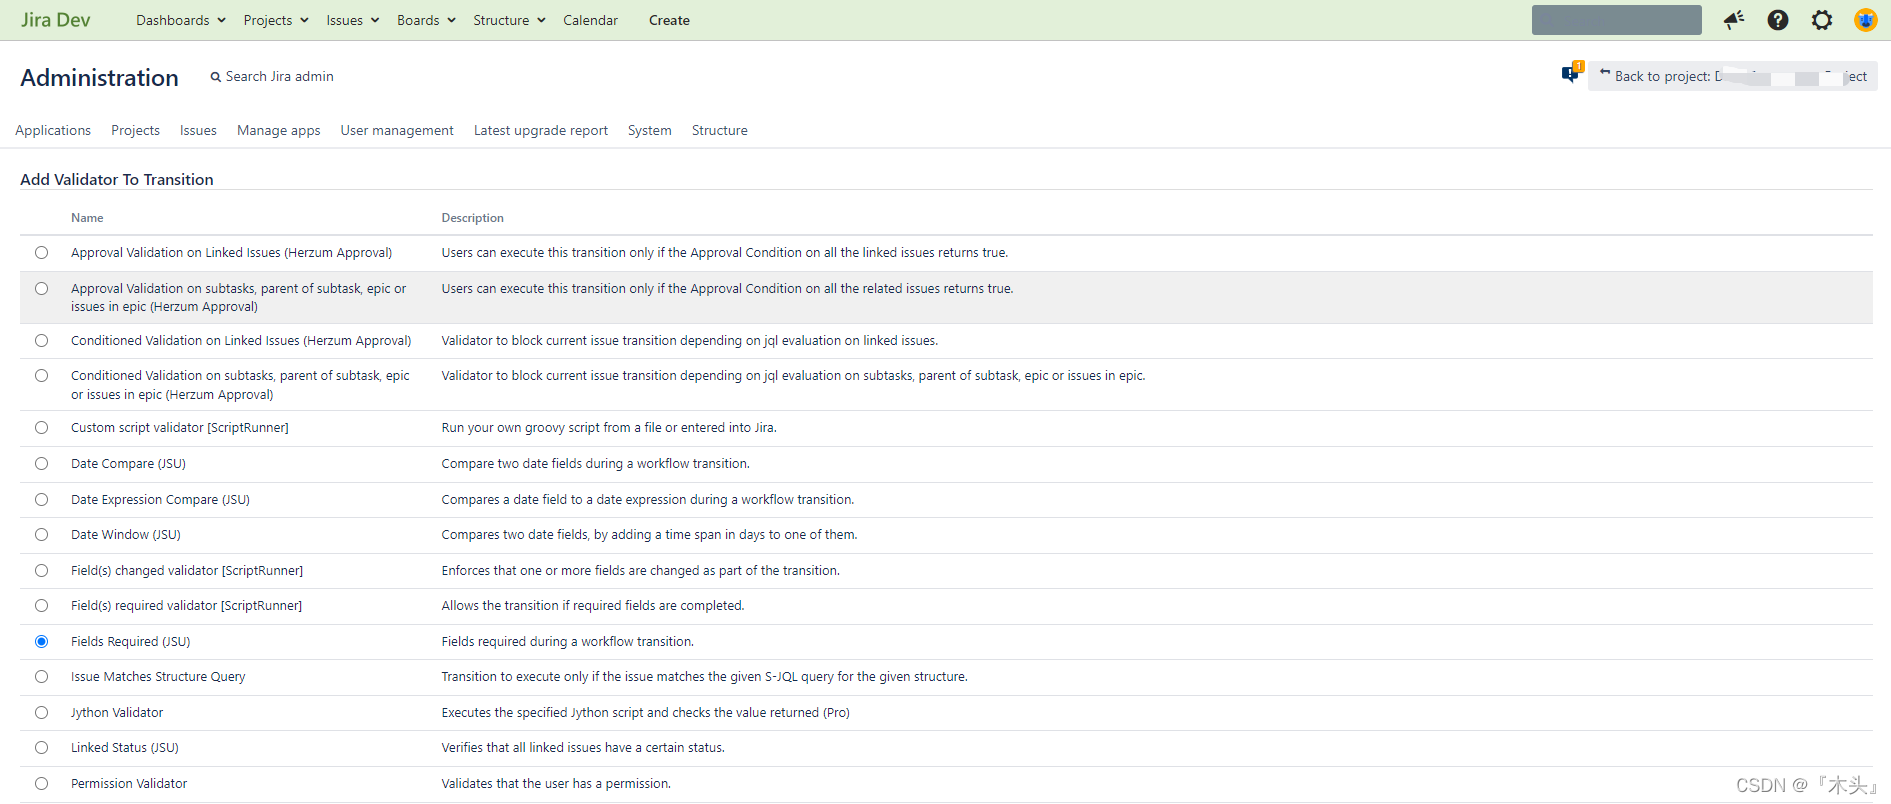Open the feedback megaphone icon

click(x=1734, y=20)
